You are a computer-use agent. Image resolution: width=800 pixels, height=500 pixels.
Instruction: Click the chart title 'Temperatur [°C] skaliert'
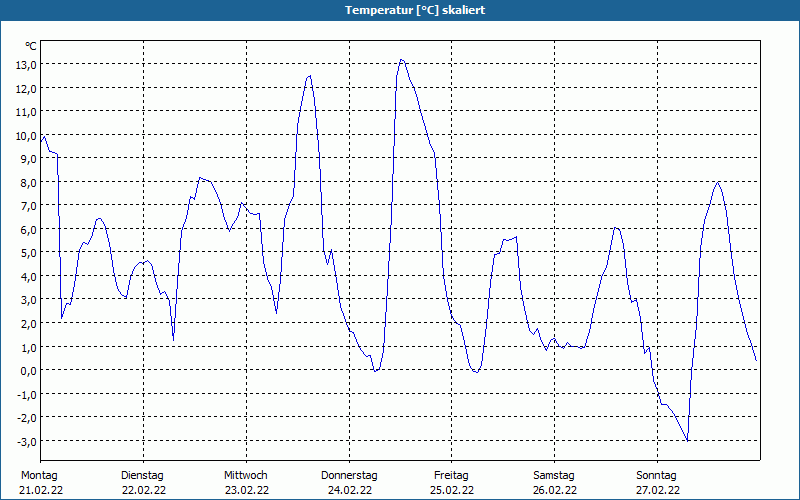[x=415, y=10]
